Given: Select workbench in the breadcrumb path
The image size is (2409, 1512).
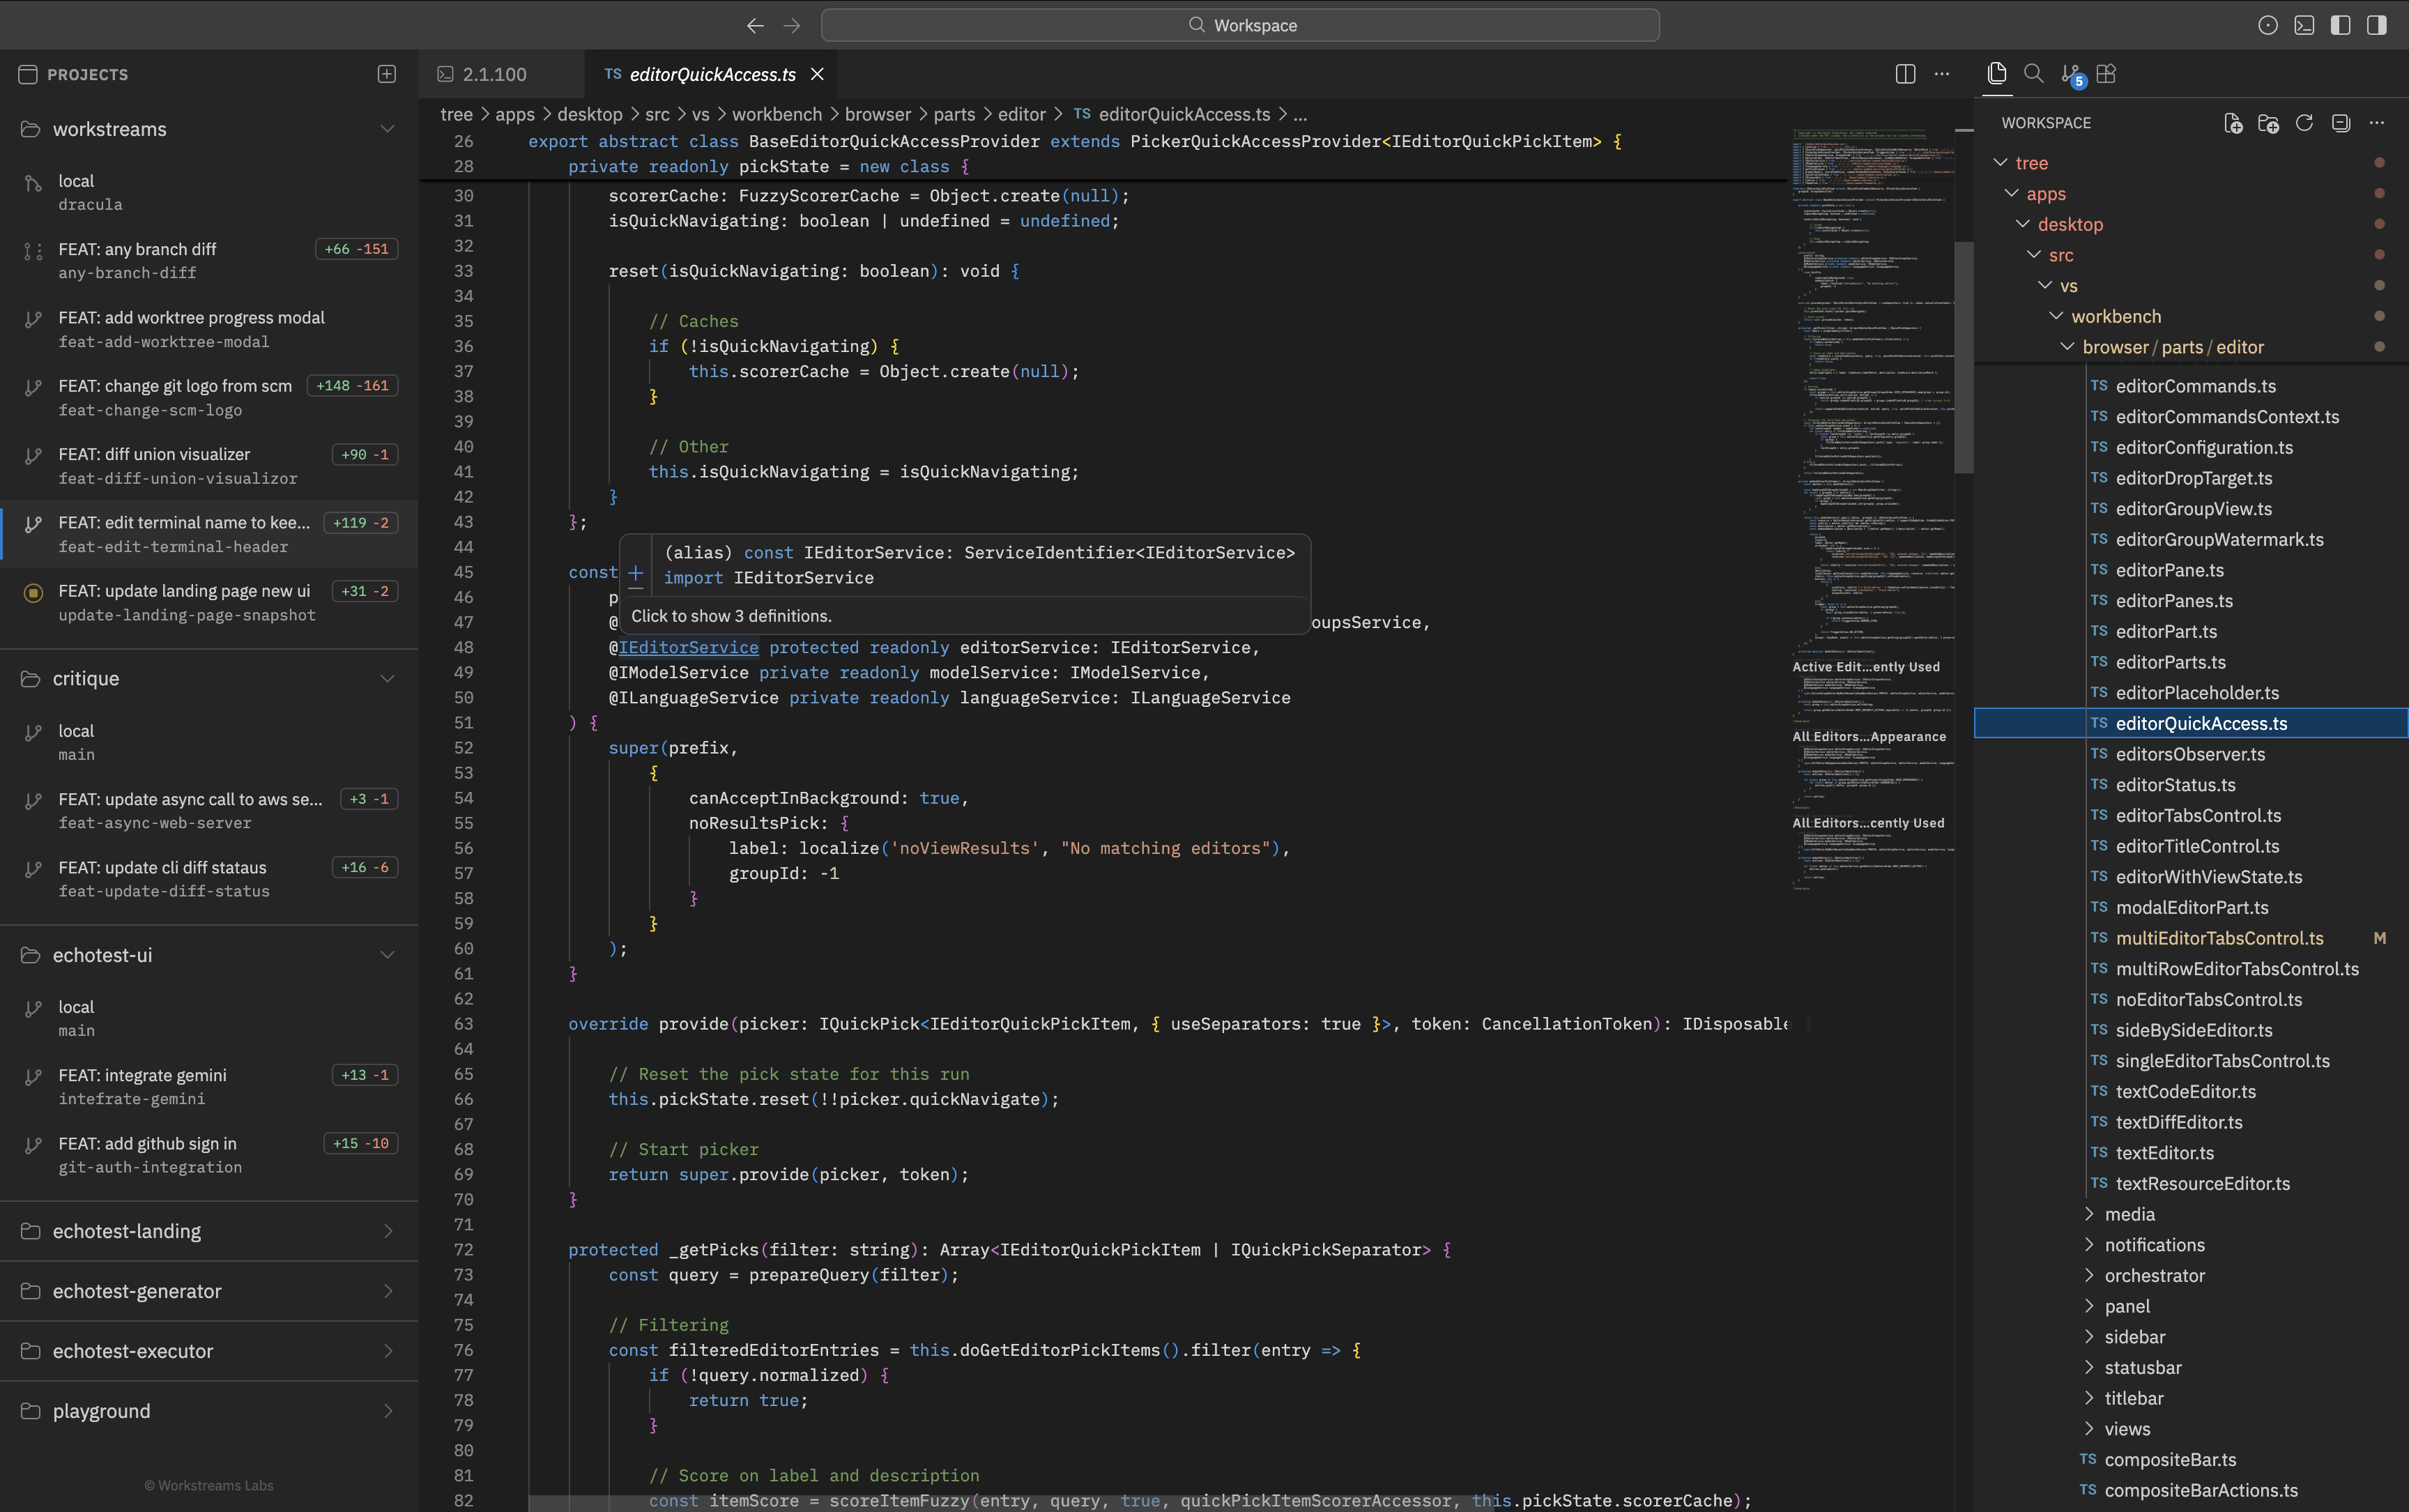Looking at the screenshot, I should pos(778,114).
